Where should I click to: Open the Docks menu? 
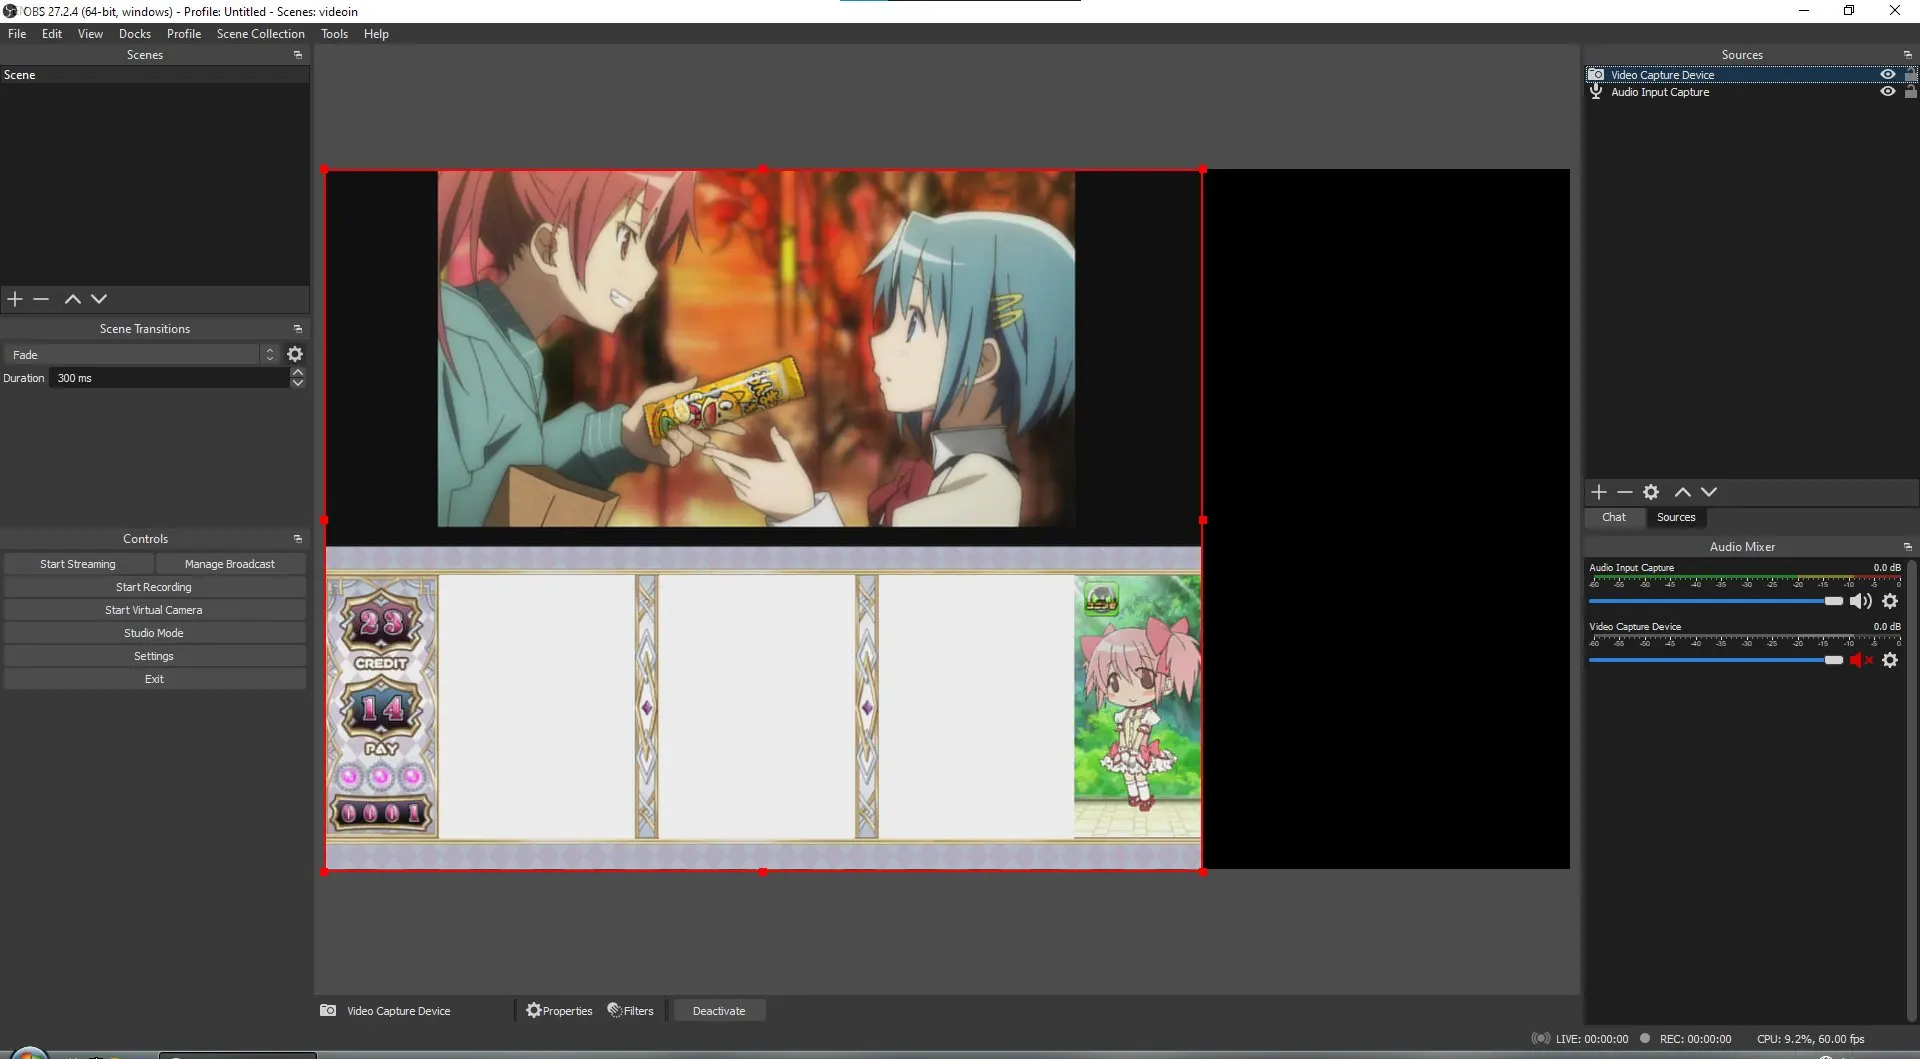pos(135,34)
